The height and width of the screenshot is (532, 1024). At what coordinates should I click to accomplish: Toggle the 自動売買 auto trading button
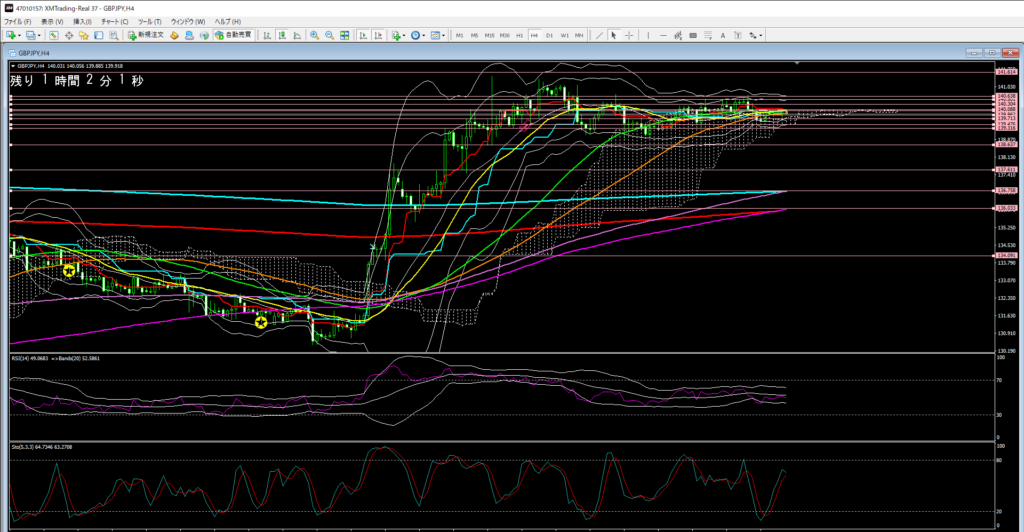(x=233, y=35)
